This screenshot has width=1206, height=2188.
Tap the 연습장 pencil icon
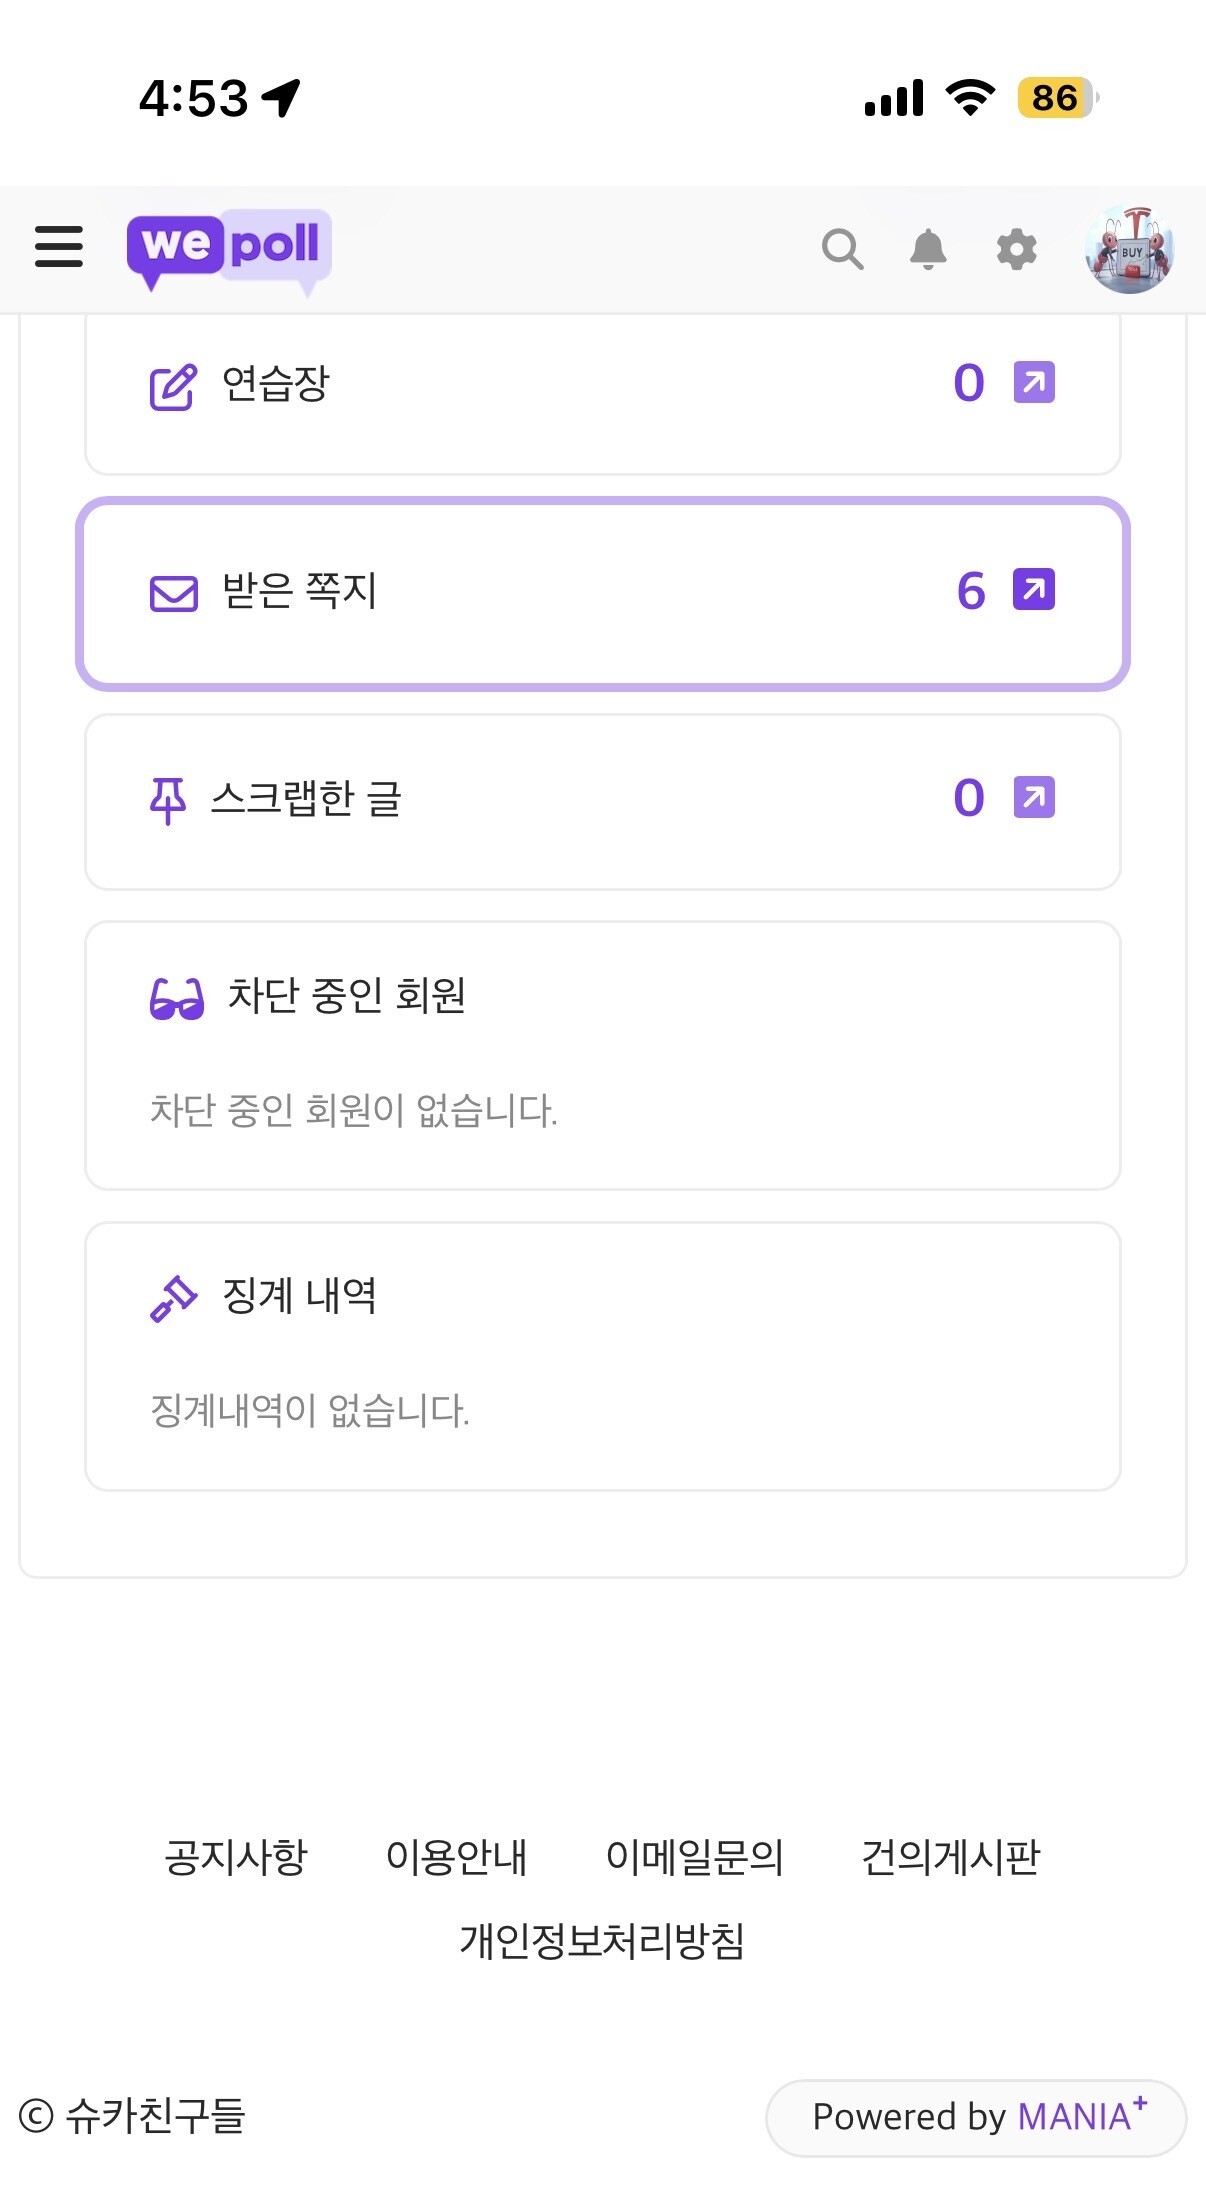173,387
